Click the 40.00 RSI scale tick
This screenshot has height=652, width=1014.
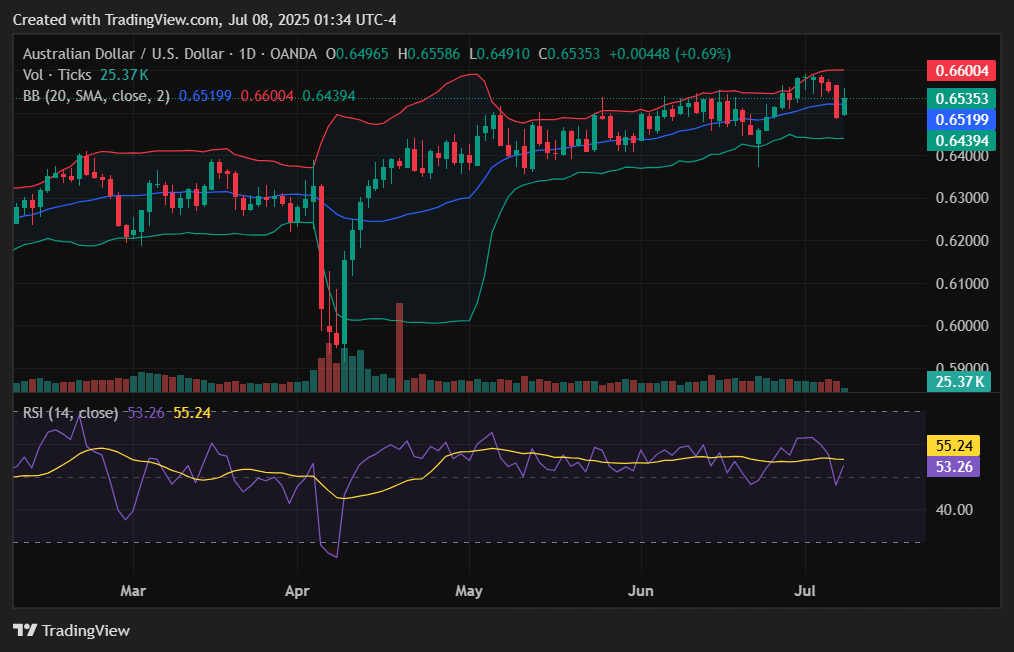[954, 510]
